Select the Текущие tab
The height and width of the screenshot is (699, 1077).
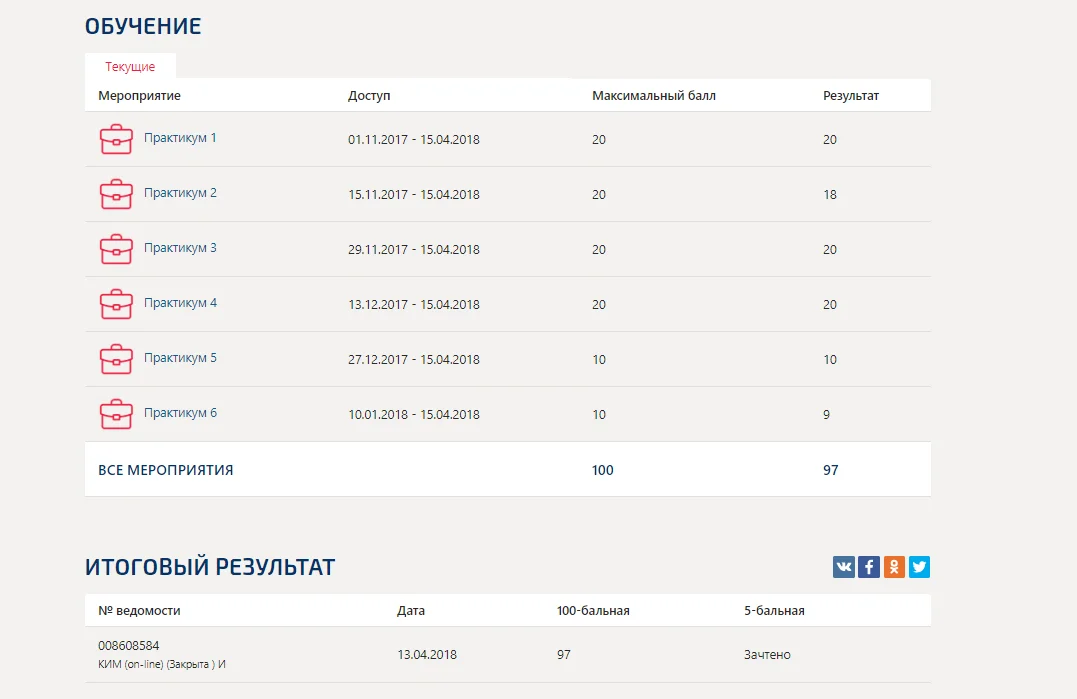130,67
